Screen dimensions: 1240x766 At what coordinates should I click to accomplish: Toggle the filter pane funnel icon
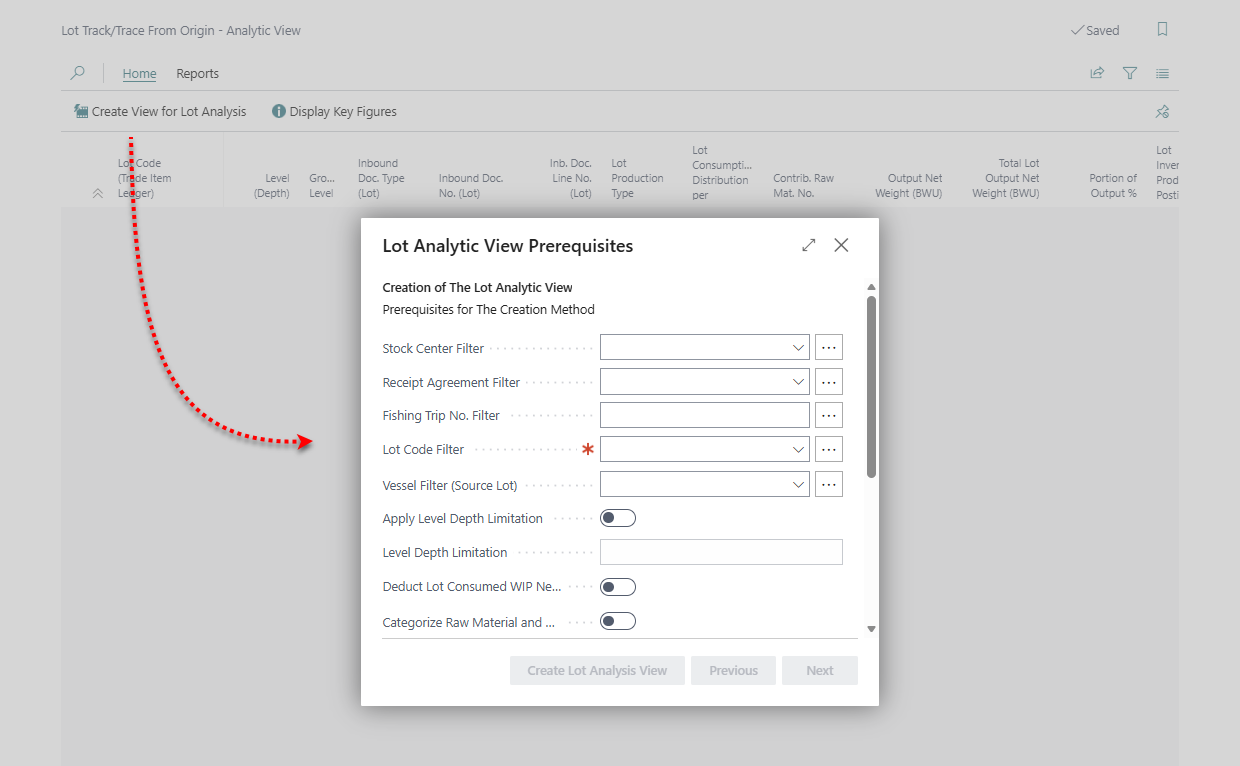1130,73
